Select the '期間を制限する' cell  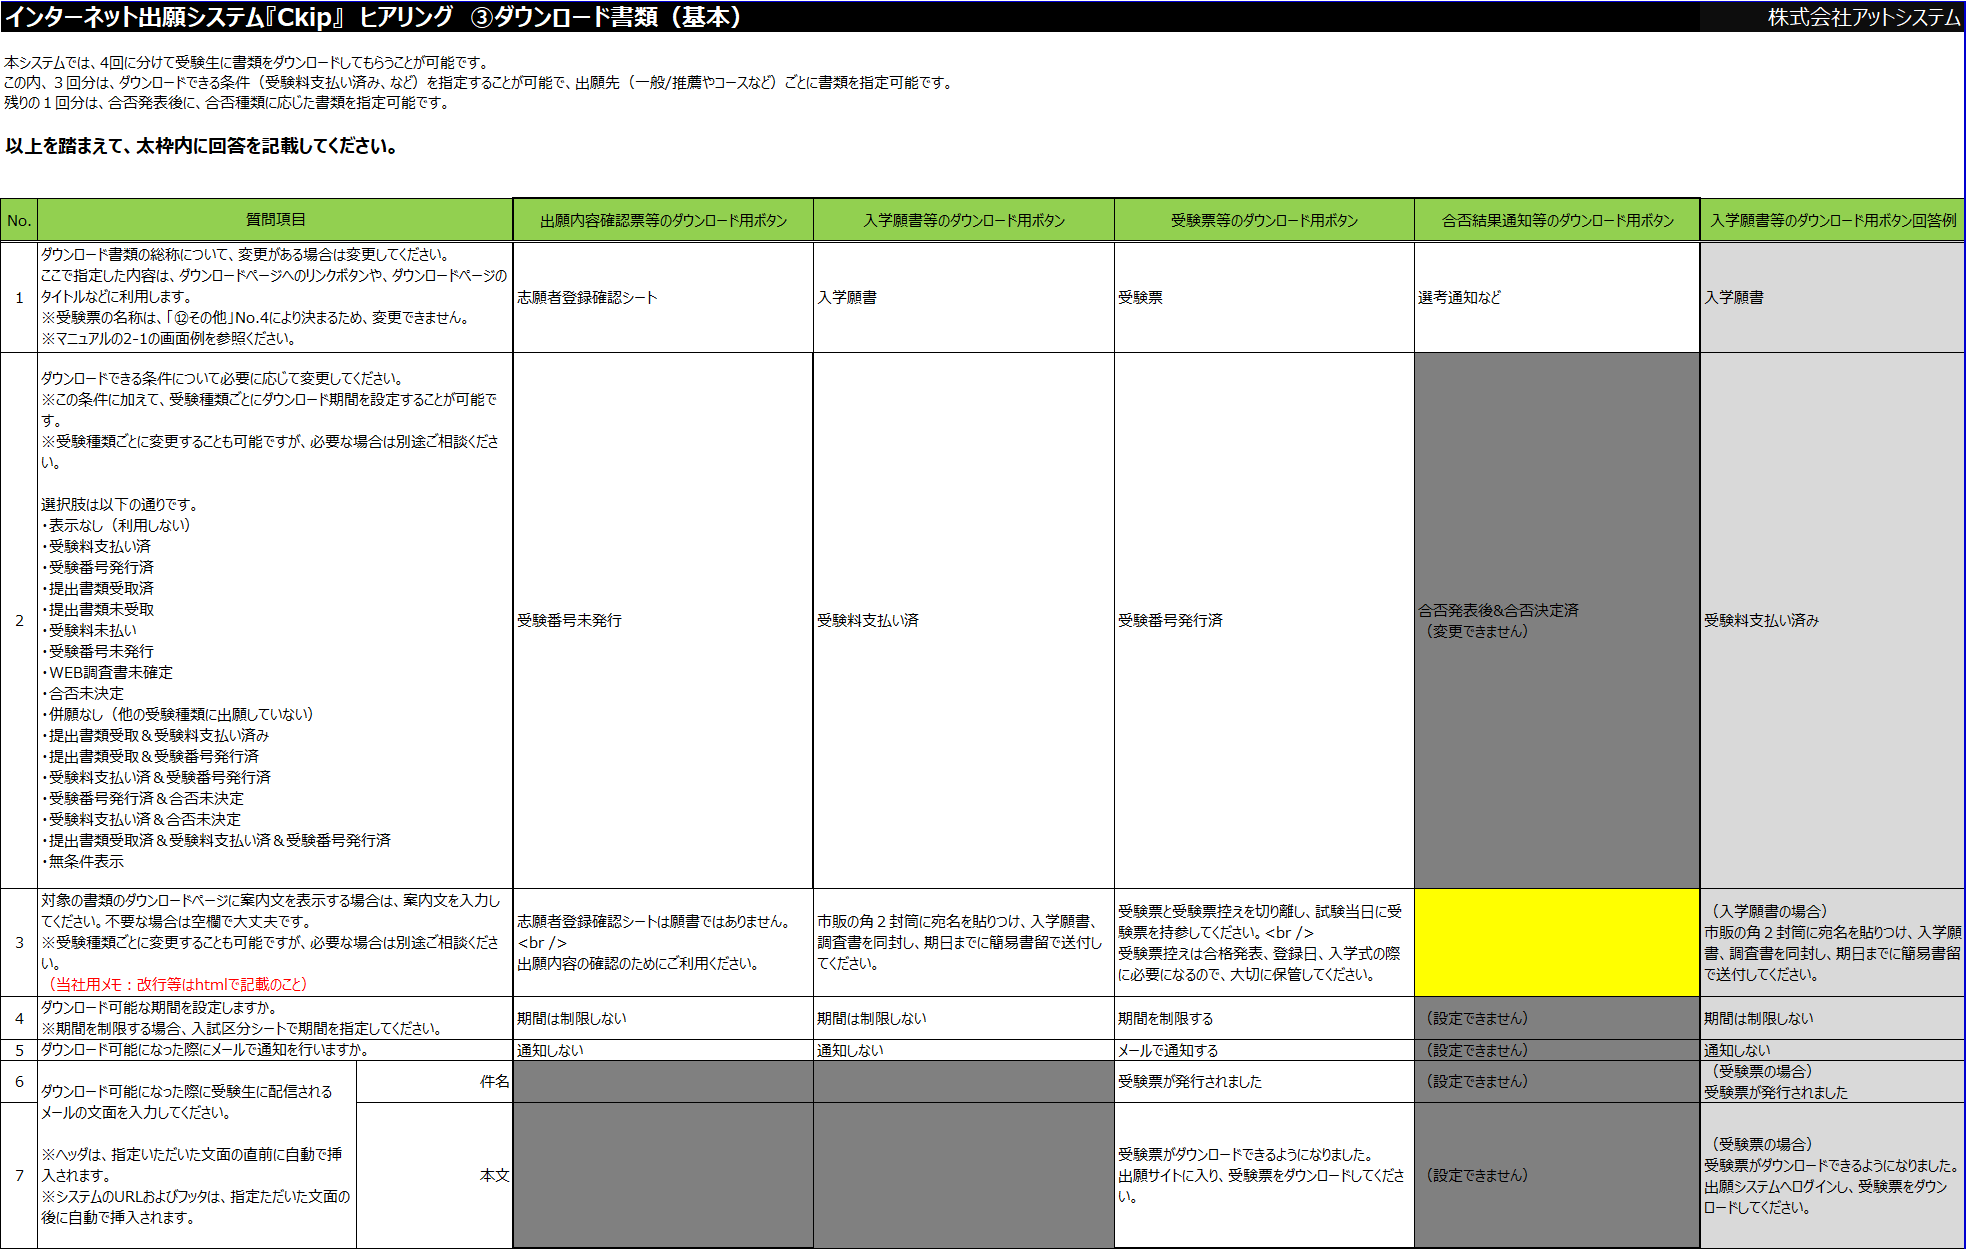pyautogui.click(x=1263, y=1018)
